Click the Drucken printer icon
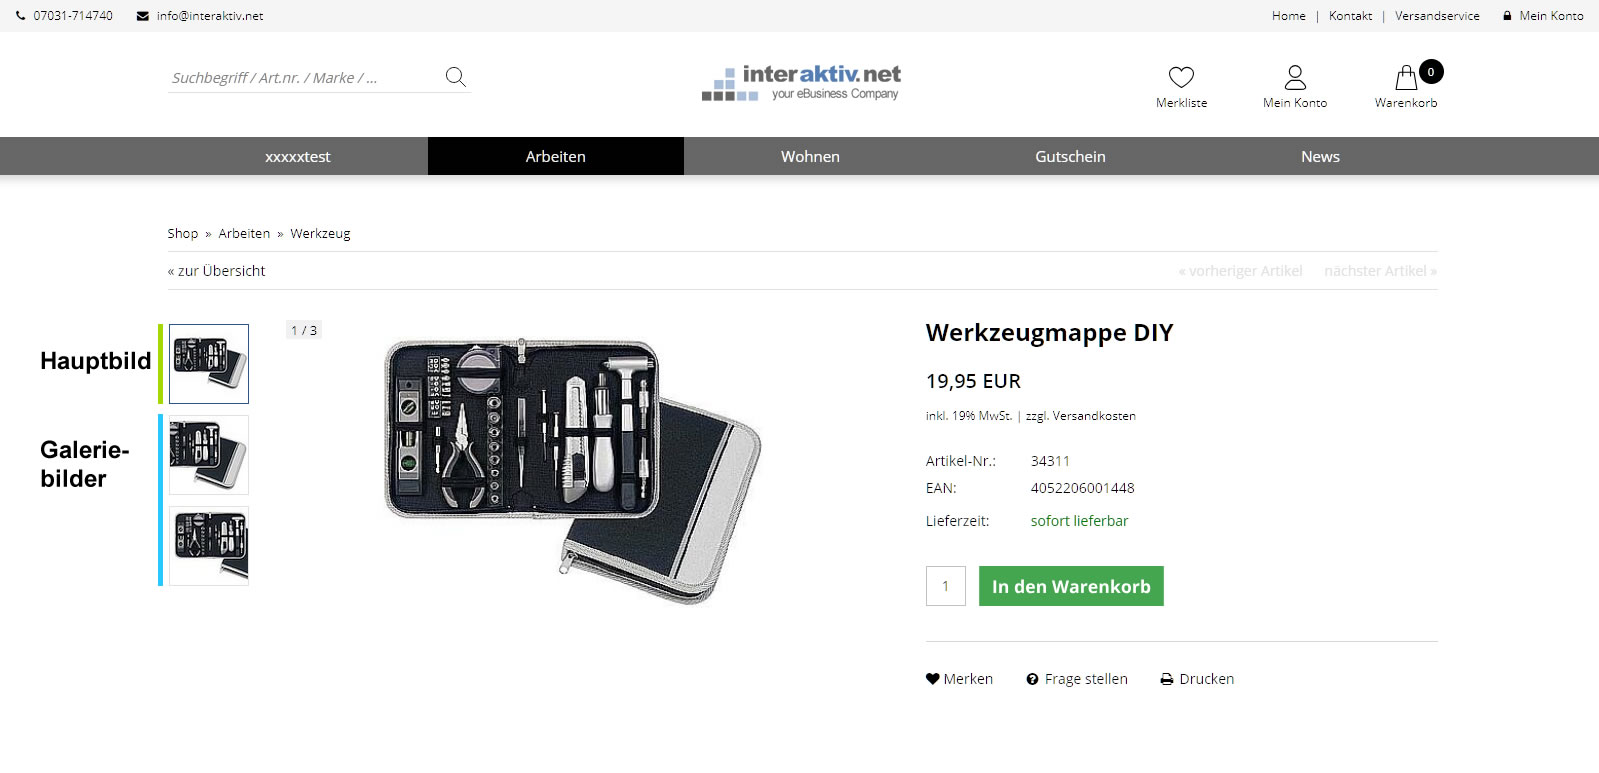Viewport: 1599px width, 773px height. coord(1166,679)
